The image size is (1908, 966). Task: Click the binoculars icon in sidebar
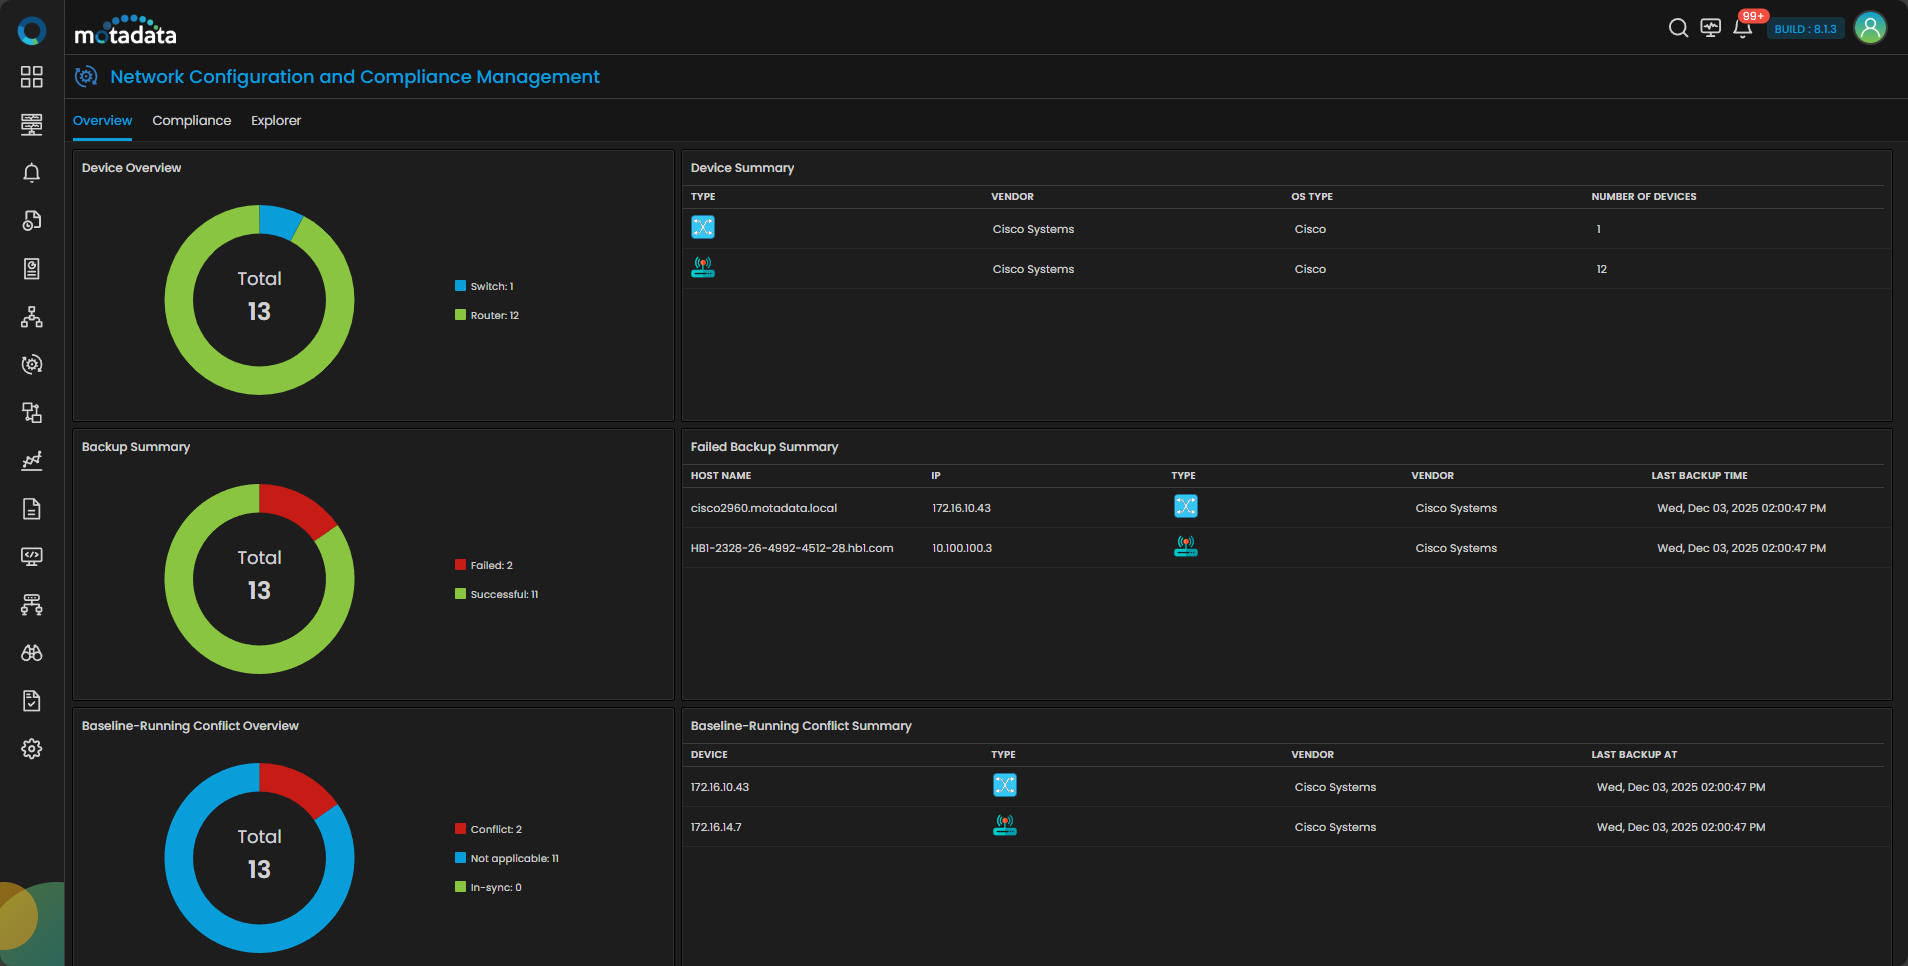coord(32,653)
